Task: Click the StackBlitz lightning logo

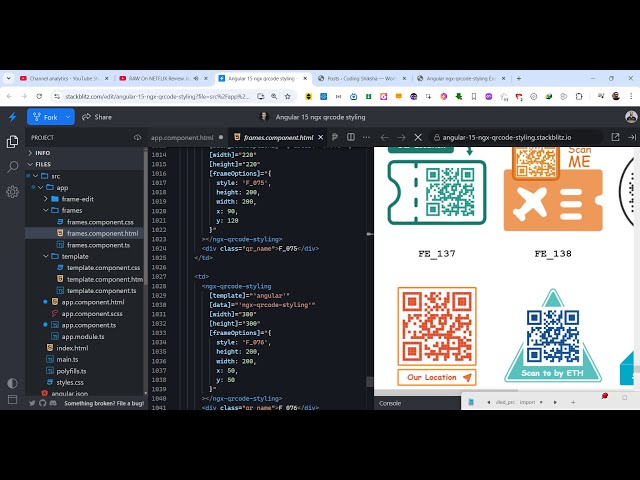Action: point(12,117)
